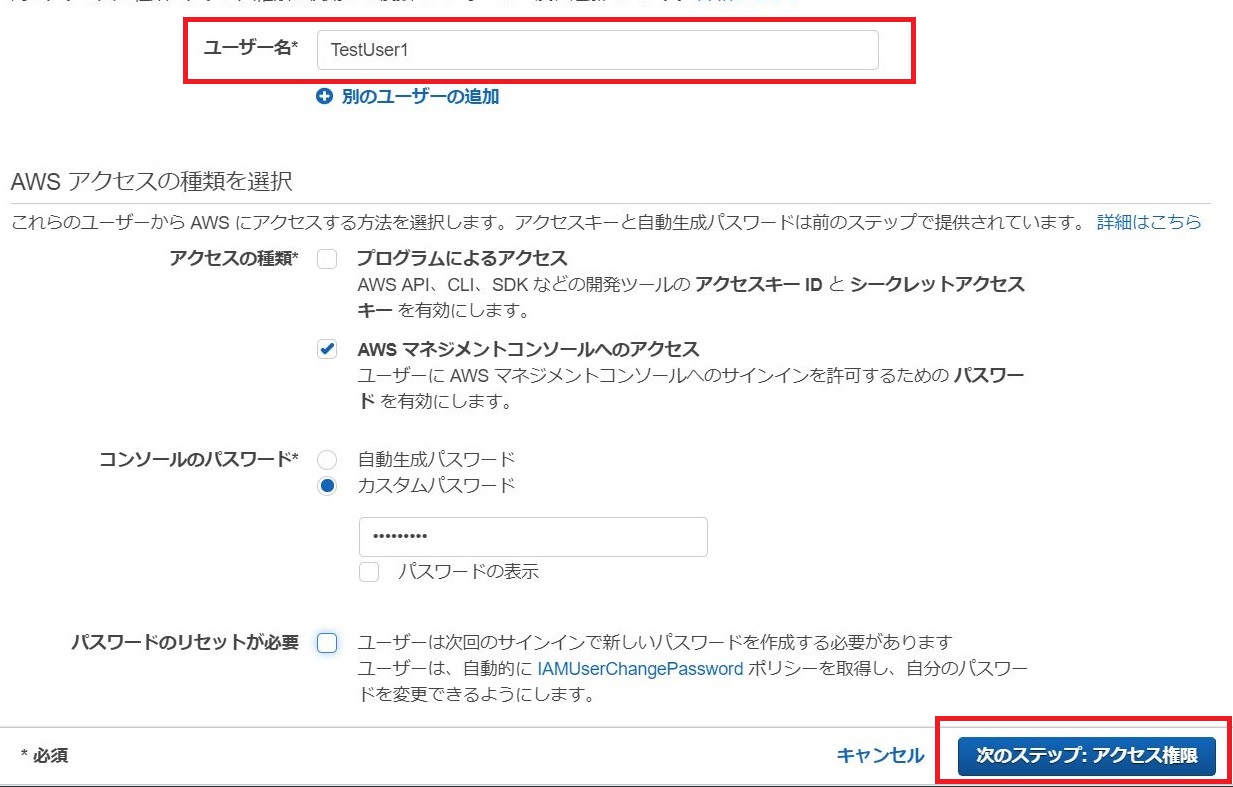1233x787 pixels.
Task: Enable programmatic access checkbox
Action: coord(326,260)
